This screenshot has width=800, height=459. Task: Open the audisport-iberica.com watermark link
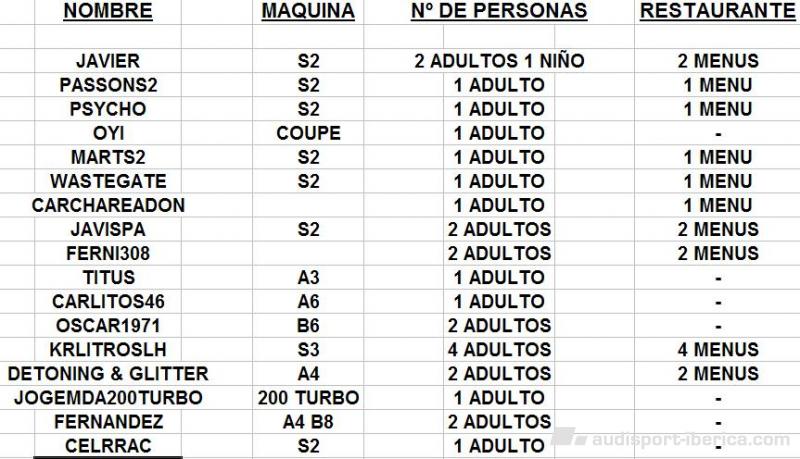click(691, 440)
